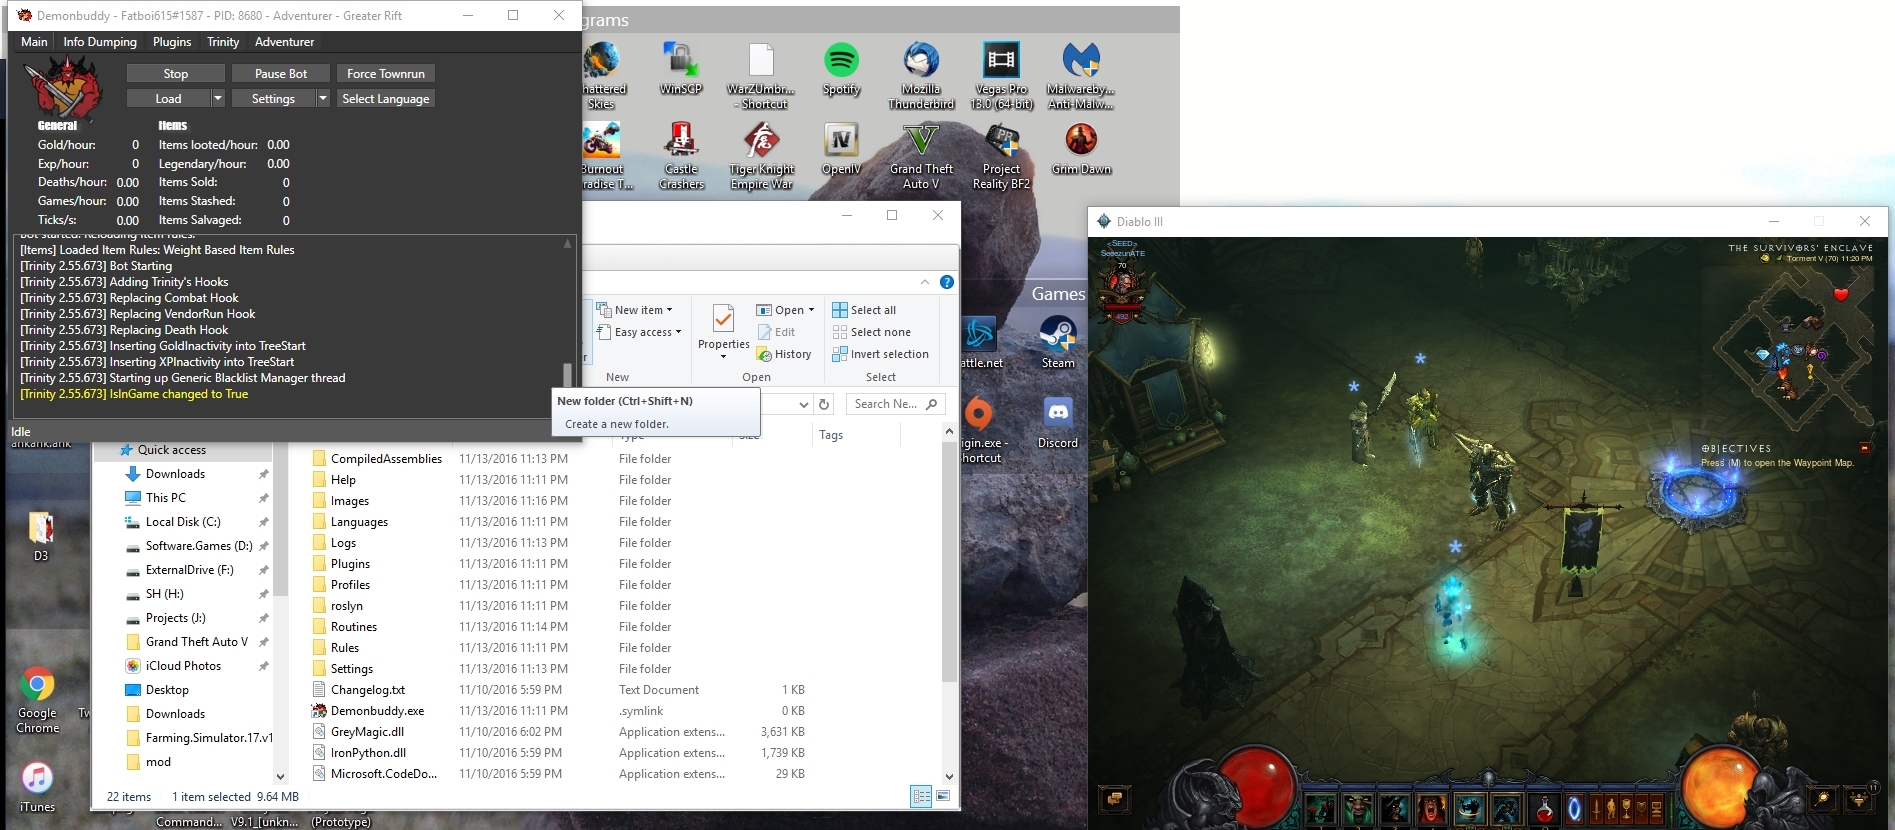Collapse the Explorer ribbon chevron
The image size is (1895, 830).
(x=925, y=282)
